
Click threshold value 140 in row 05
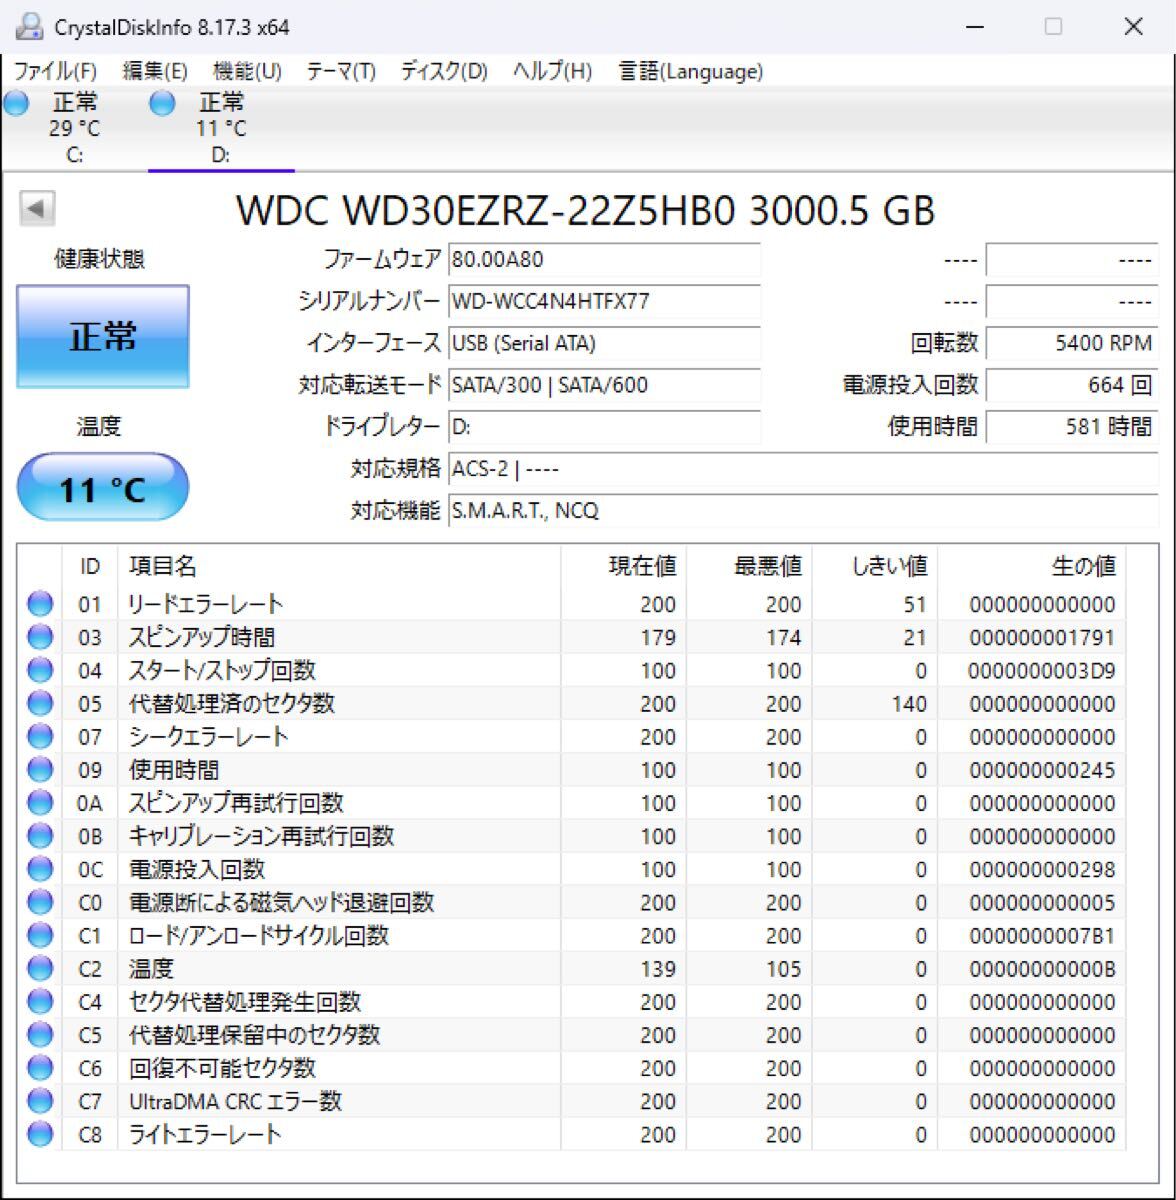click(909, 704)
